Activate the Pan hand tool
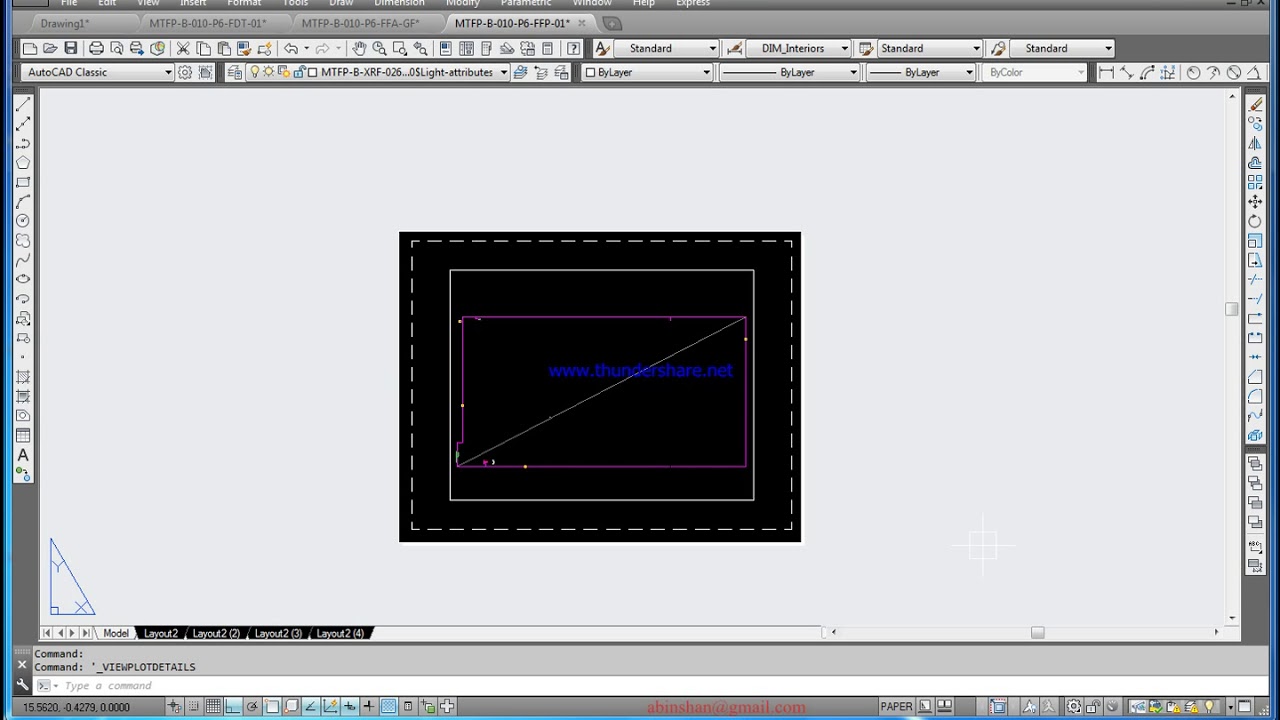 (359, 48)
